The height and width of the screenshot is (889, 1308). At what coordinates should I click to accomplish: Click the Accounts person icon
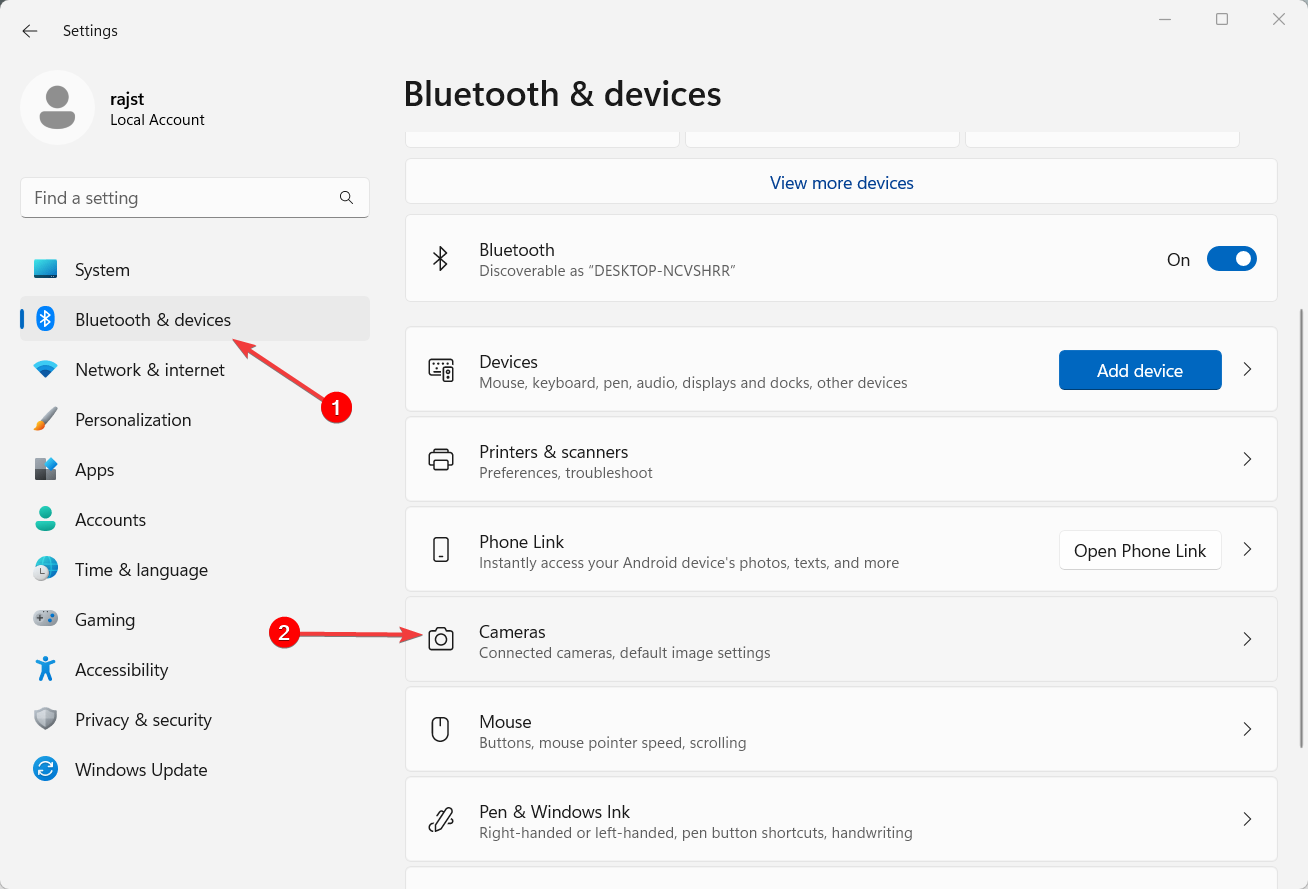tap(45, 519)
